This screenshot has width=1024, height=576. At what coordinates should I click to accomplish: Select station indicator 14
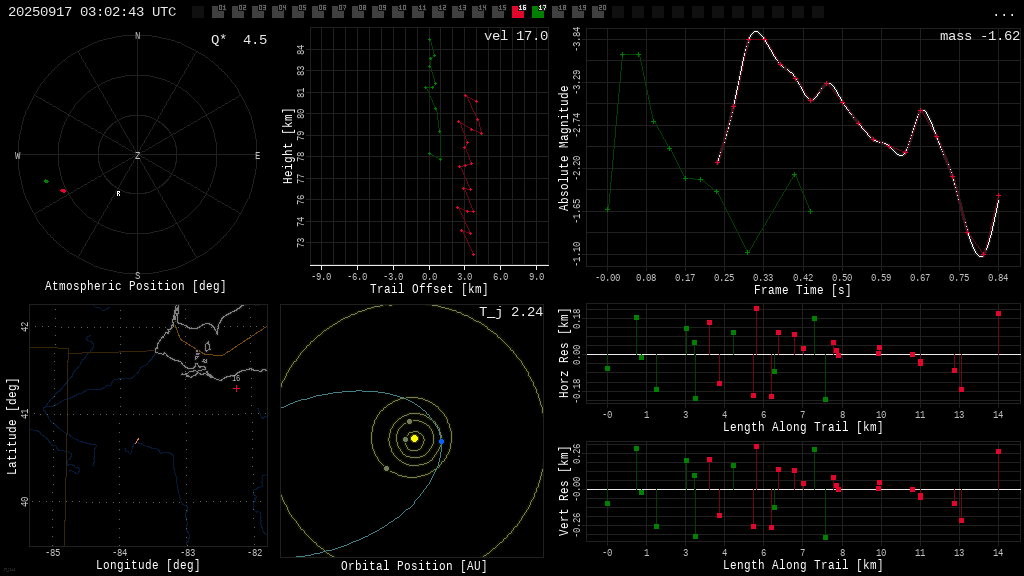[x=478, y=11]
